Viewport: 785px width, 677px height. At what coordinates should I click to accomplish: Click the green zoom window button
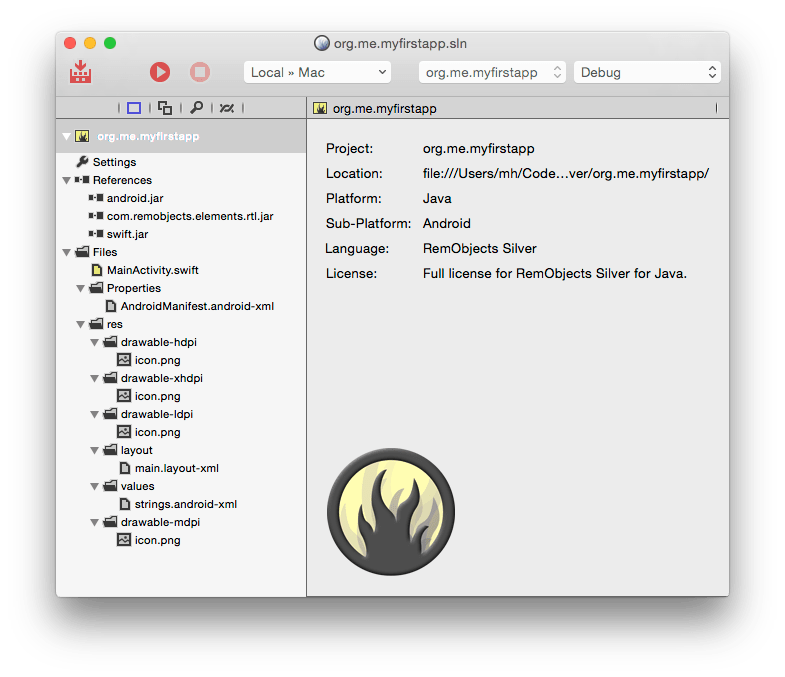(x=110, y=43)
